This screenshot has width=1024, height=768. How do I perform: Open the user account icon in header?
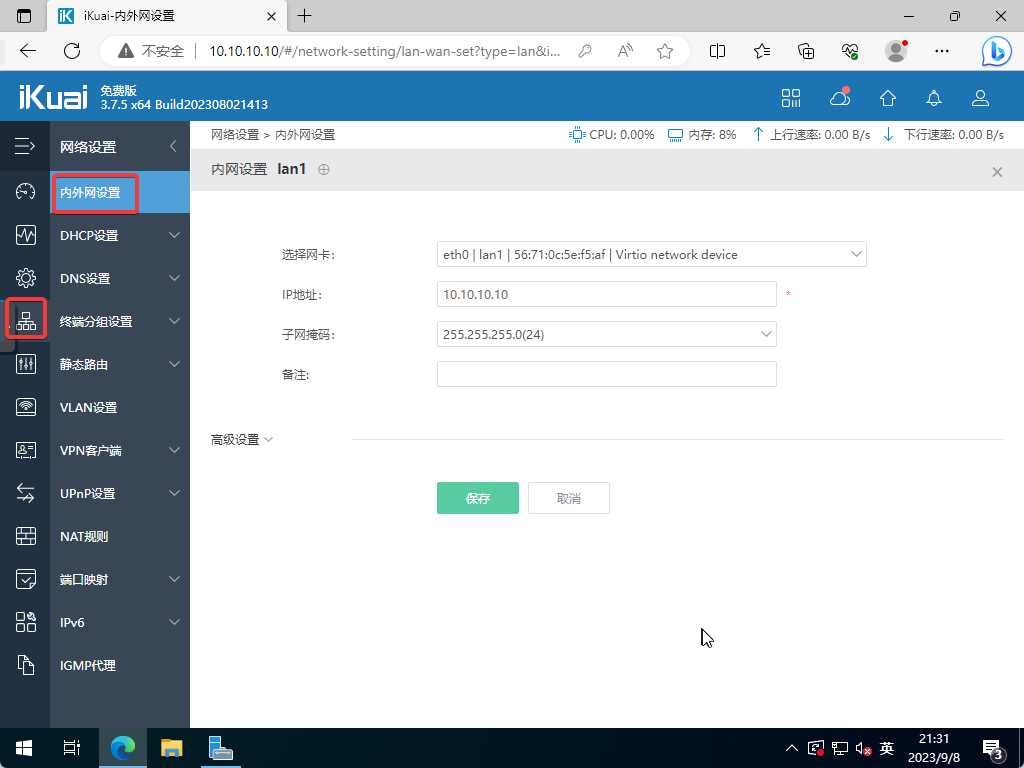[x=980, y=97]
